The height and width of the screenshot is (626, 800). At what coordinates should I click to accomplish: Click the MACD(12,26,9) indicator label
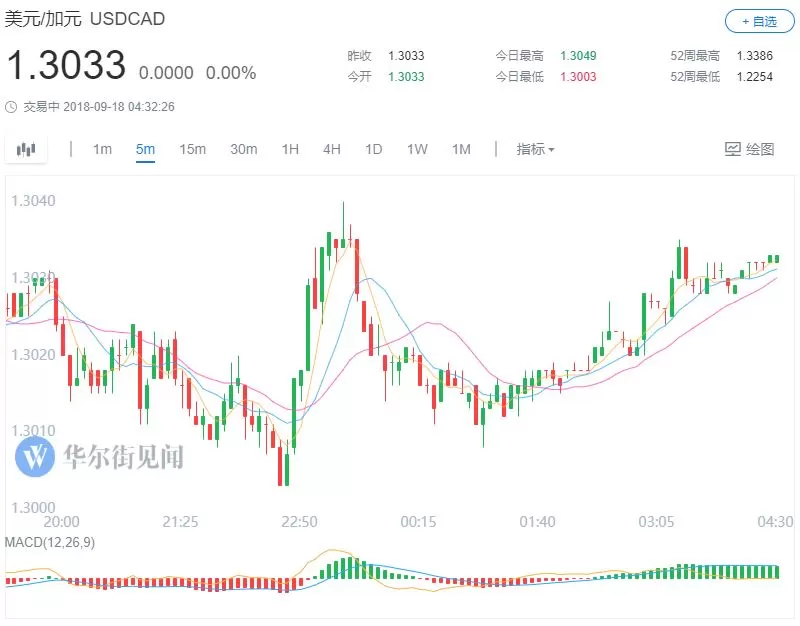click(x=49, y=542)
